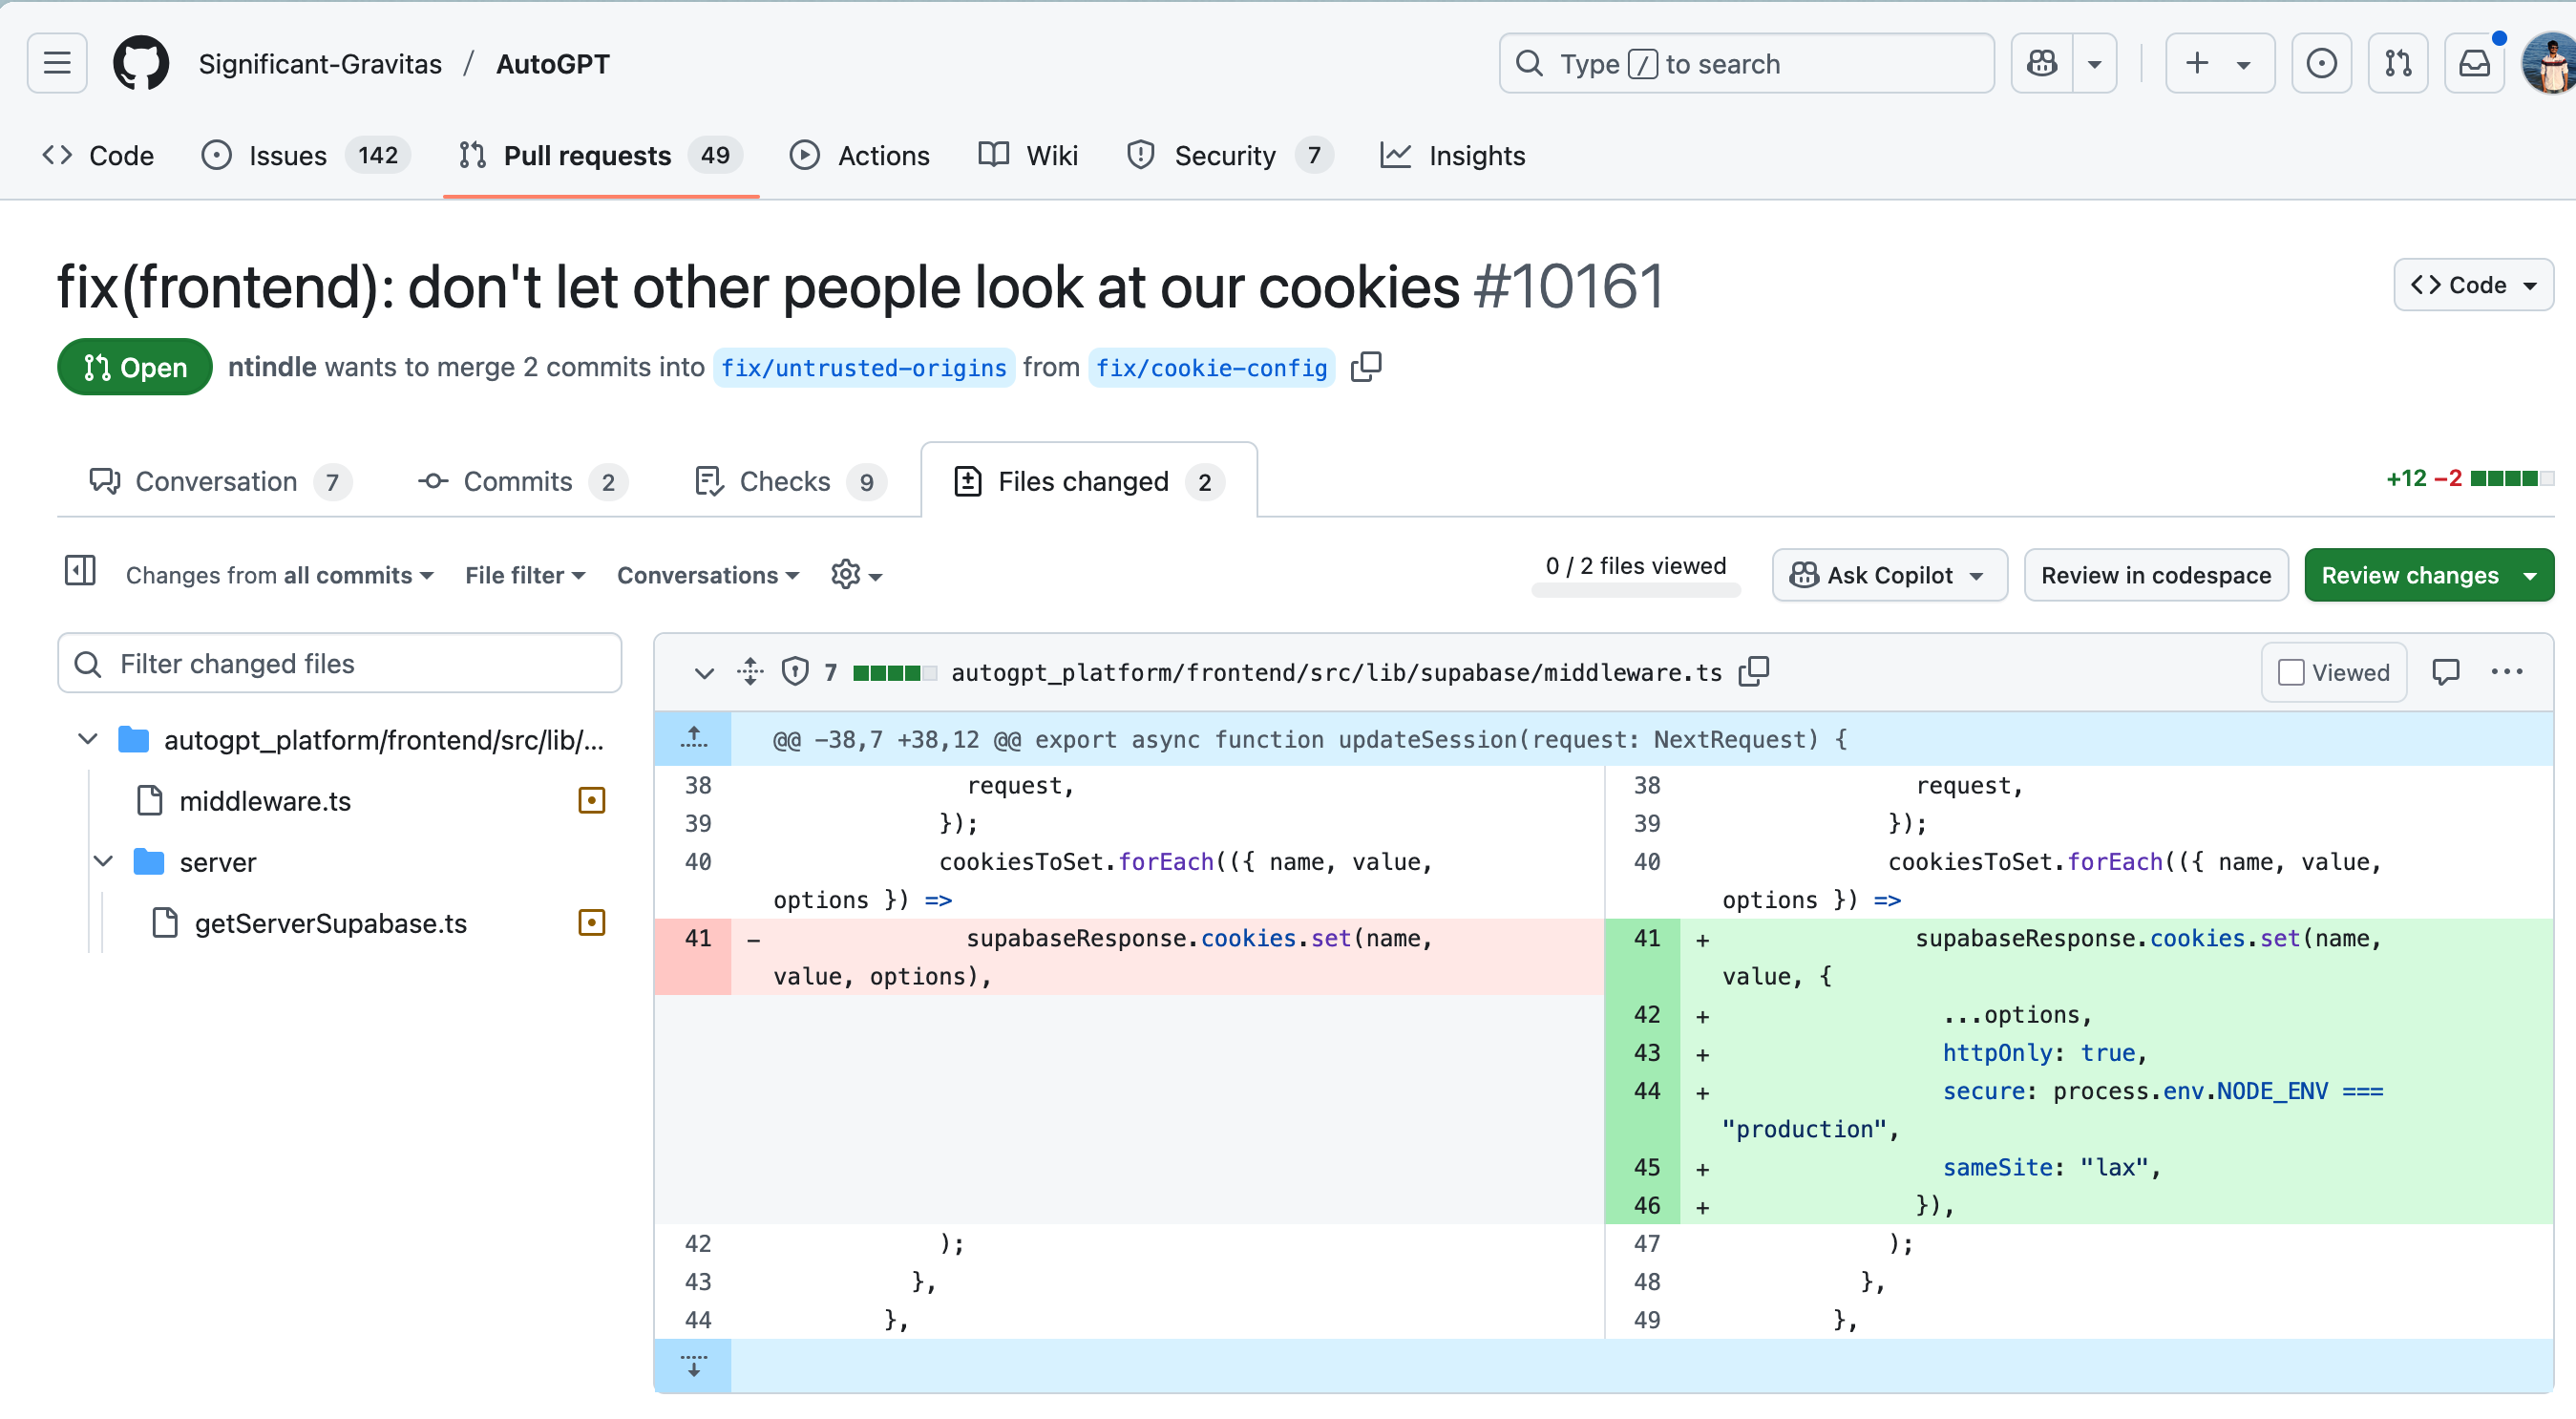2576x1419 pixels.
Task: Open the Security tab
Action: click(x=1229, y=156)
